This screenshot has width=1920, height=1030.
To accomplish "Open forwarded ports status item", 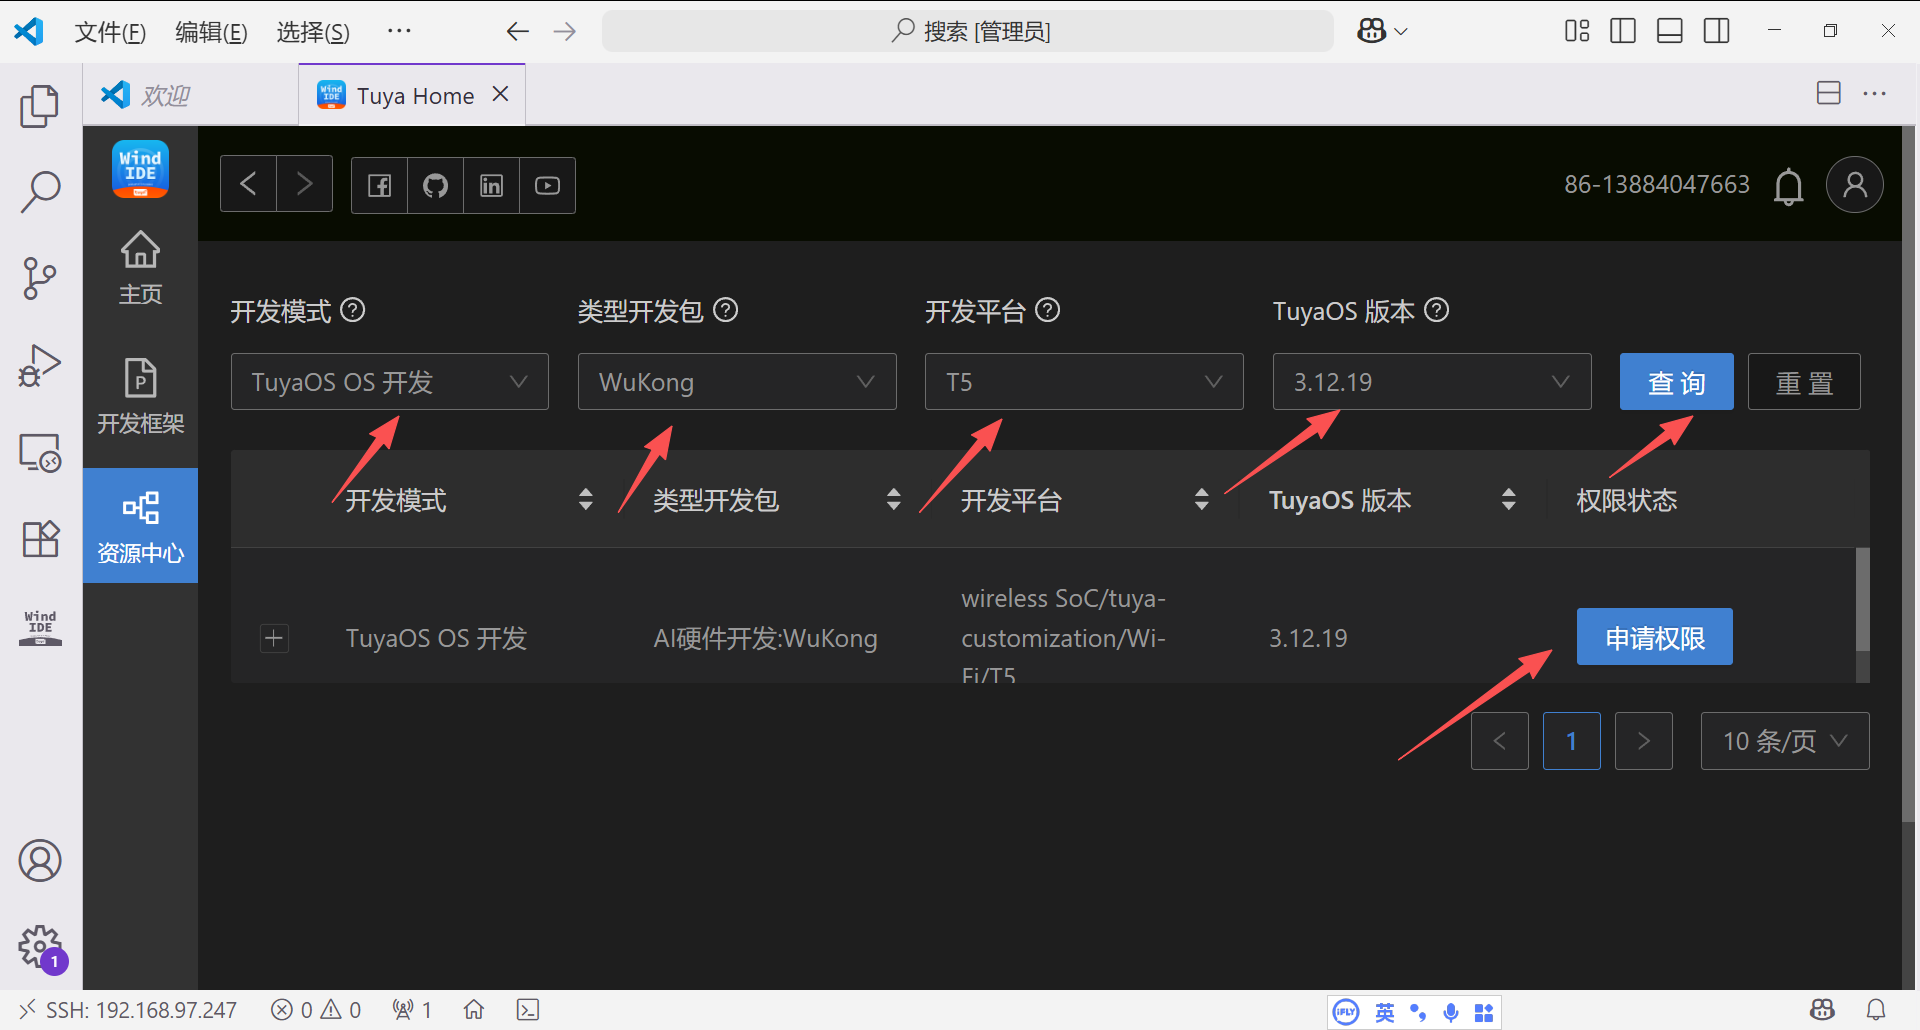I will 412,1010.
